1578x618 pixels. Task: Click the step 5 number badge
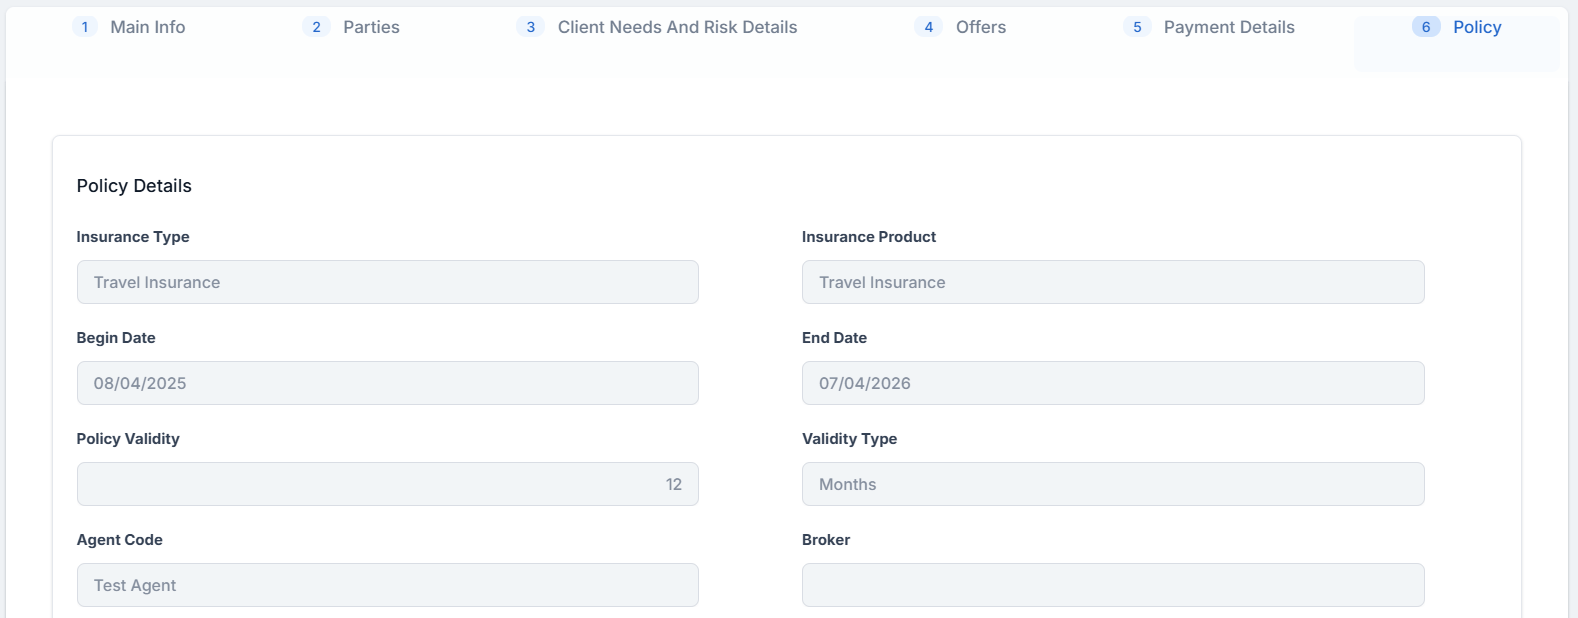[x=1137, y=27]
